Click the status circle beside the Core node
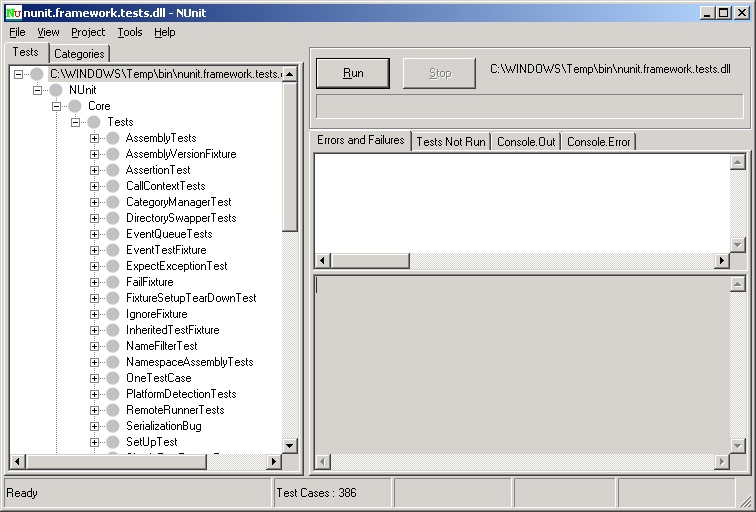The image size is (756, 512). click(x=75, y=106)
